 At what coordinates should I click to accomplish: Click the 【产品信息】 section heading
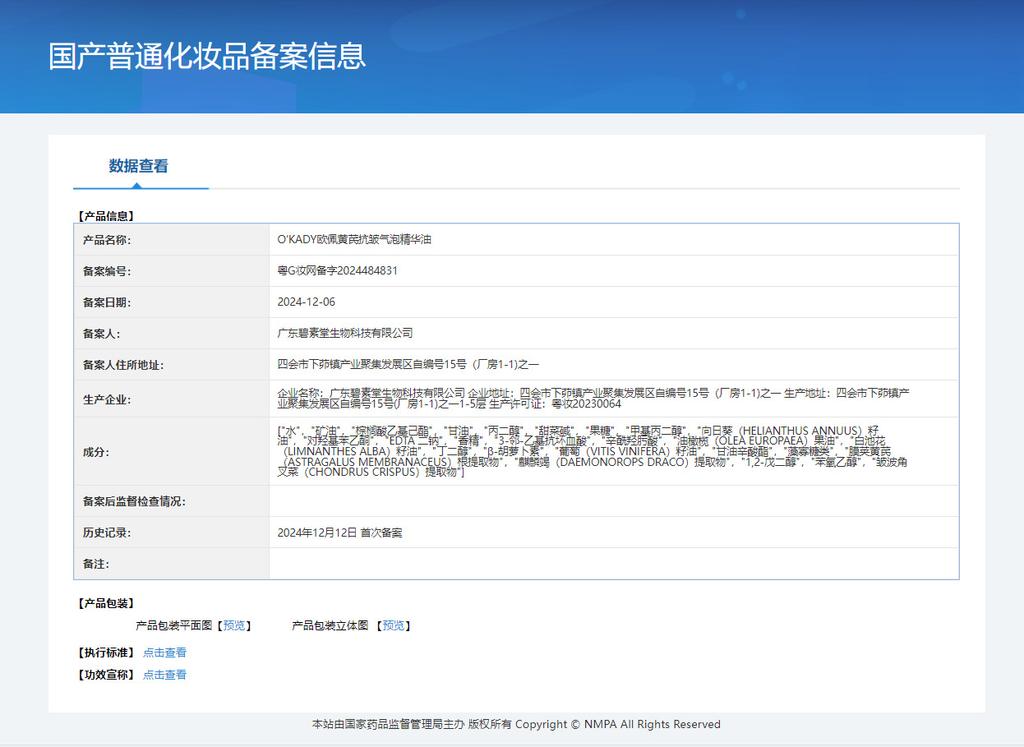pyautogui.click(x=106, y=216)
